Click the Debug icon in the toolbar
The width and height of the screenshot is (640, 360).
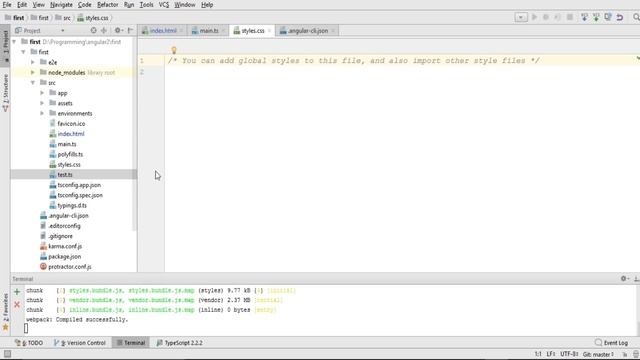pos(546,17)
